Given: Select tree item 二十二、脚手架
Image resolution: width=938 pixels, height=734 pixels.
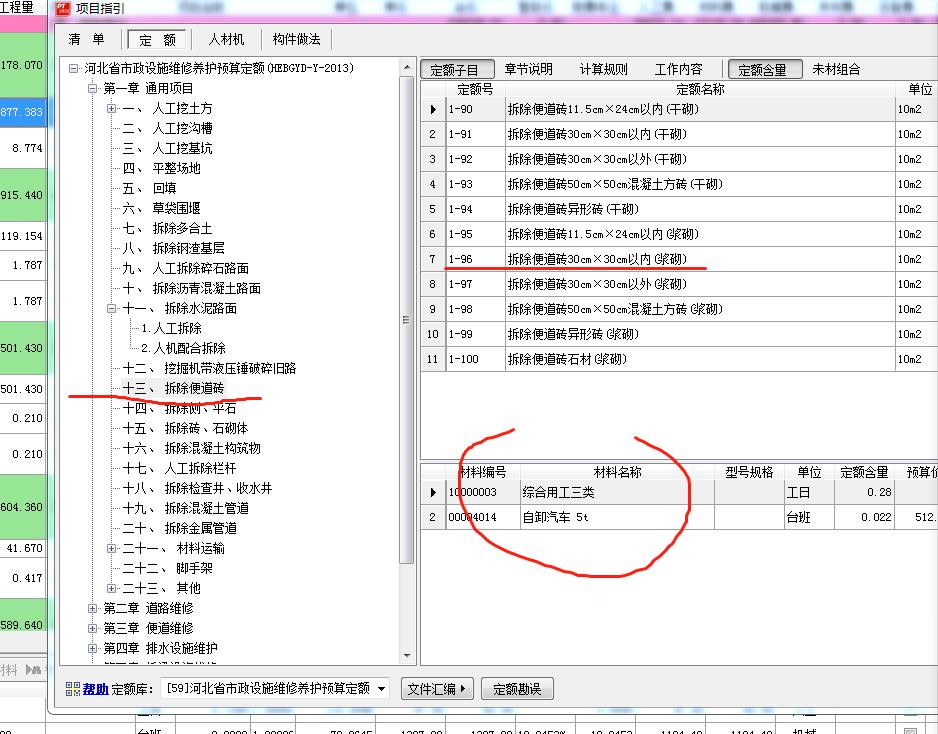Looking at the screenshot, I should pyautogui.click(x=168, y=568).
